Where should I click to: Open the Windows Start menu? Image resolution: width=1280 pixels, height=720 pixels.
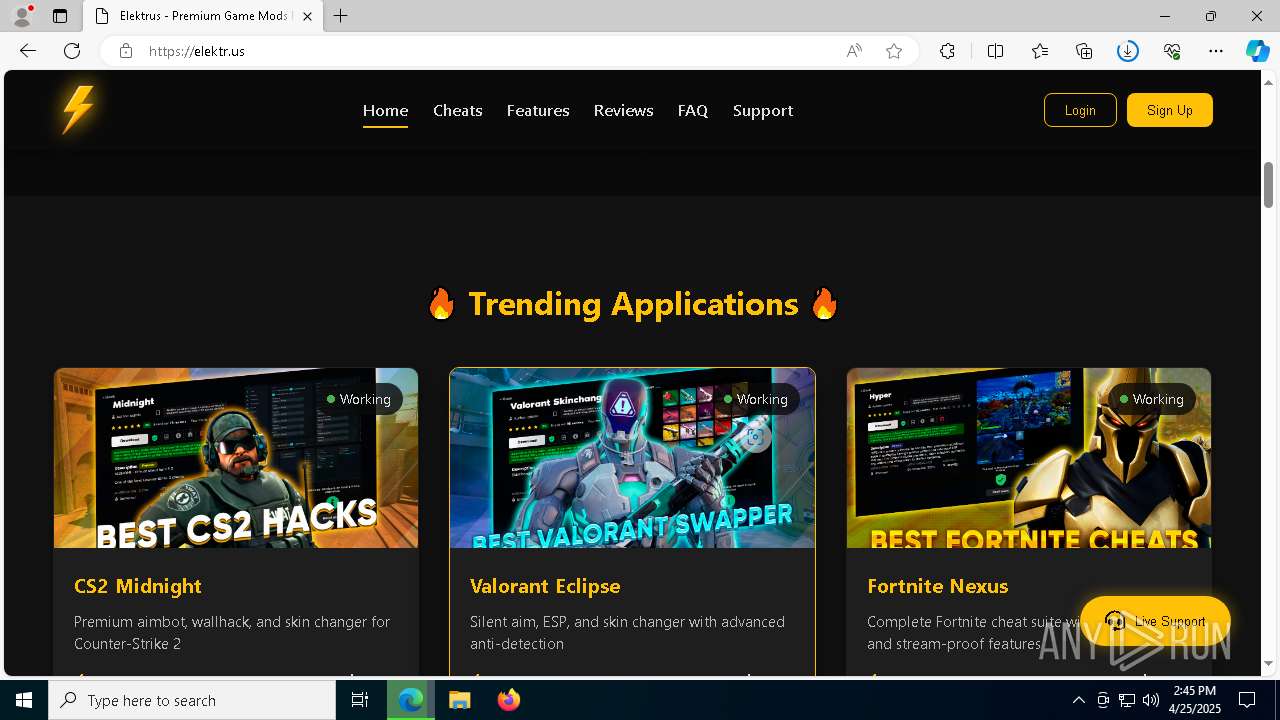point(24,700)
